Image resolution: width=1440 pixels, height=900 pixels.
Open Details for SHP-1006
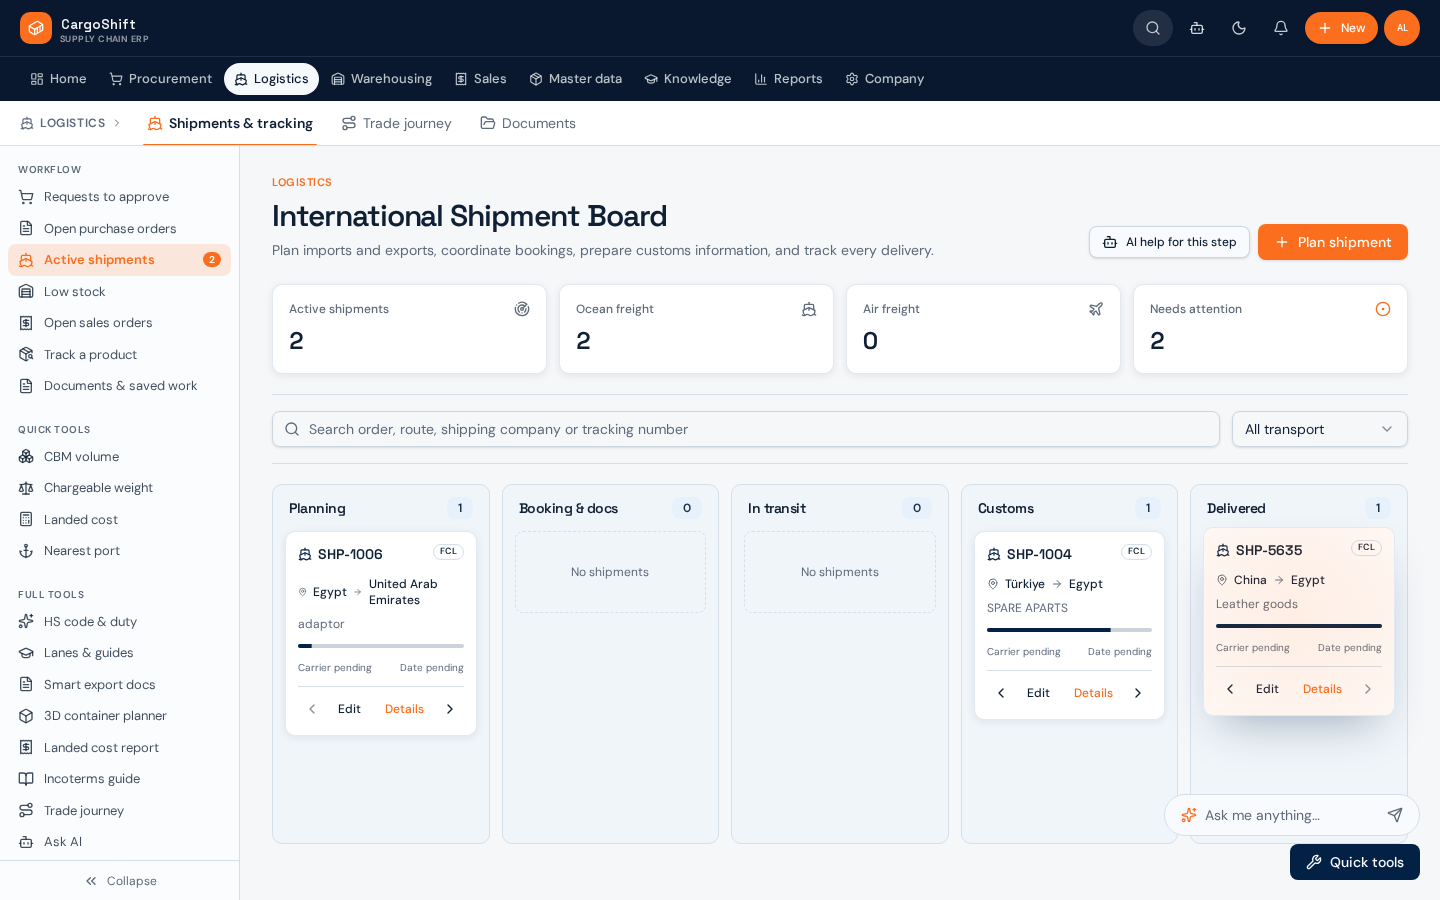[x=404, y=709]
